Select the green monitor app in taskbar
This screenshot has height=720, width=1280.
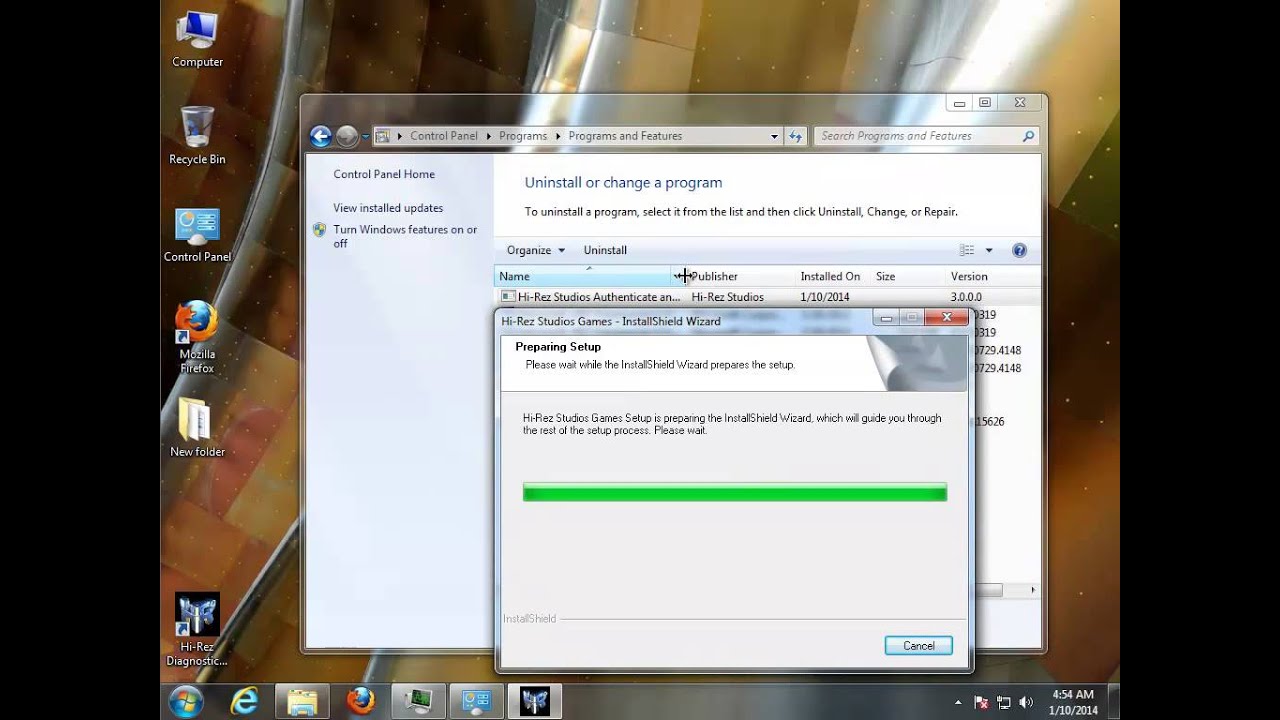pos(418,701)
